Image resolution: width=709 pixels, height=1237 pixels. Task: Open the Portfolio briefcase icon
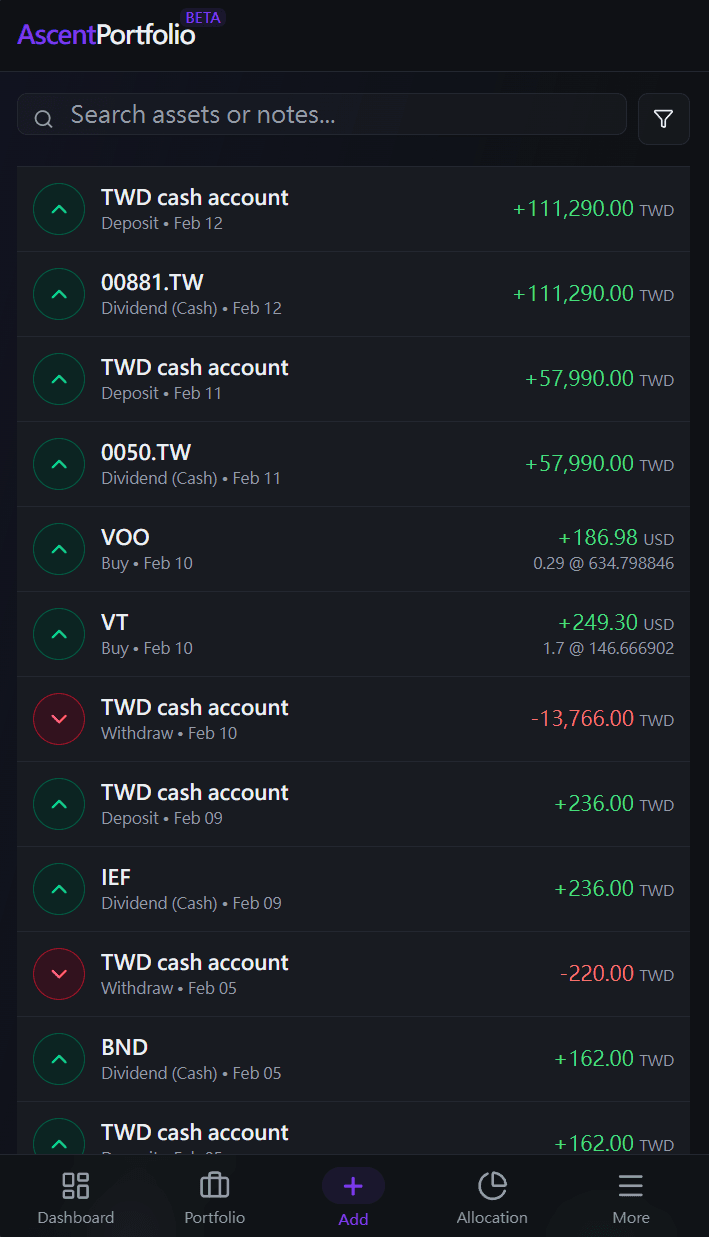(x=214, y=1186)
